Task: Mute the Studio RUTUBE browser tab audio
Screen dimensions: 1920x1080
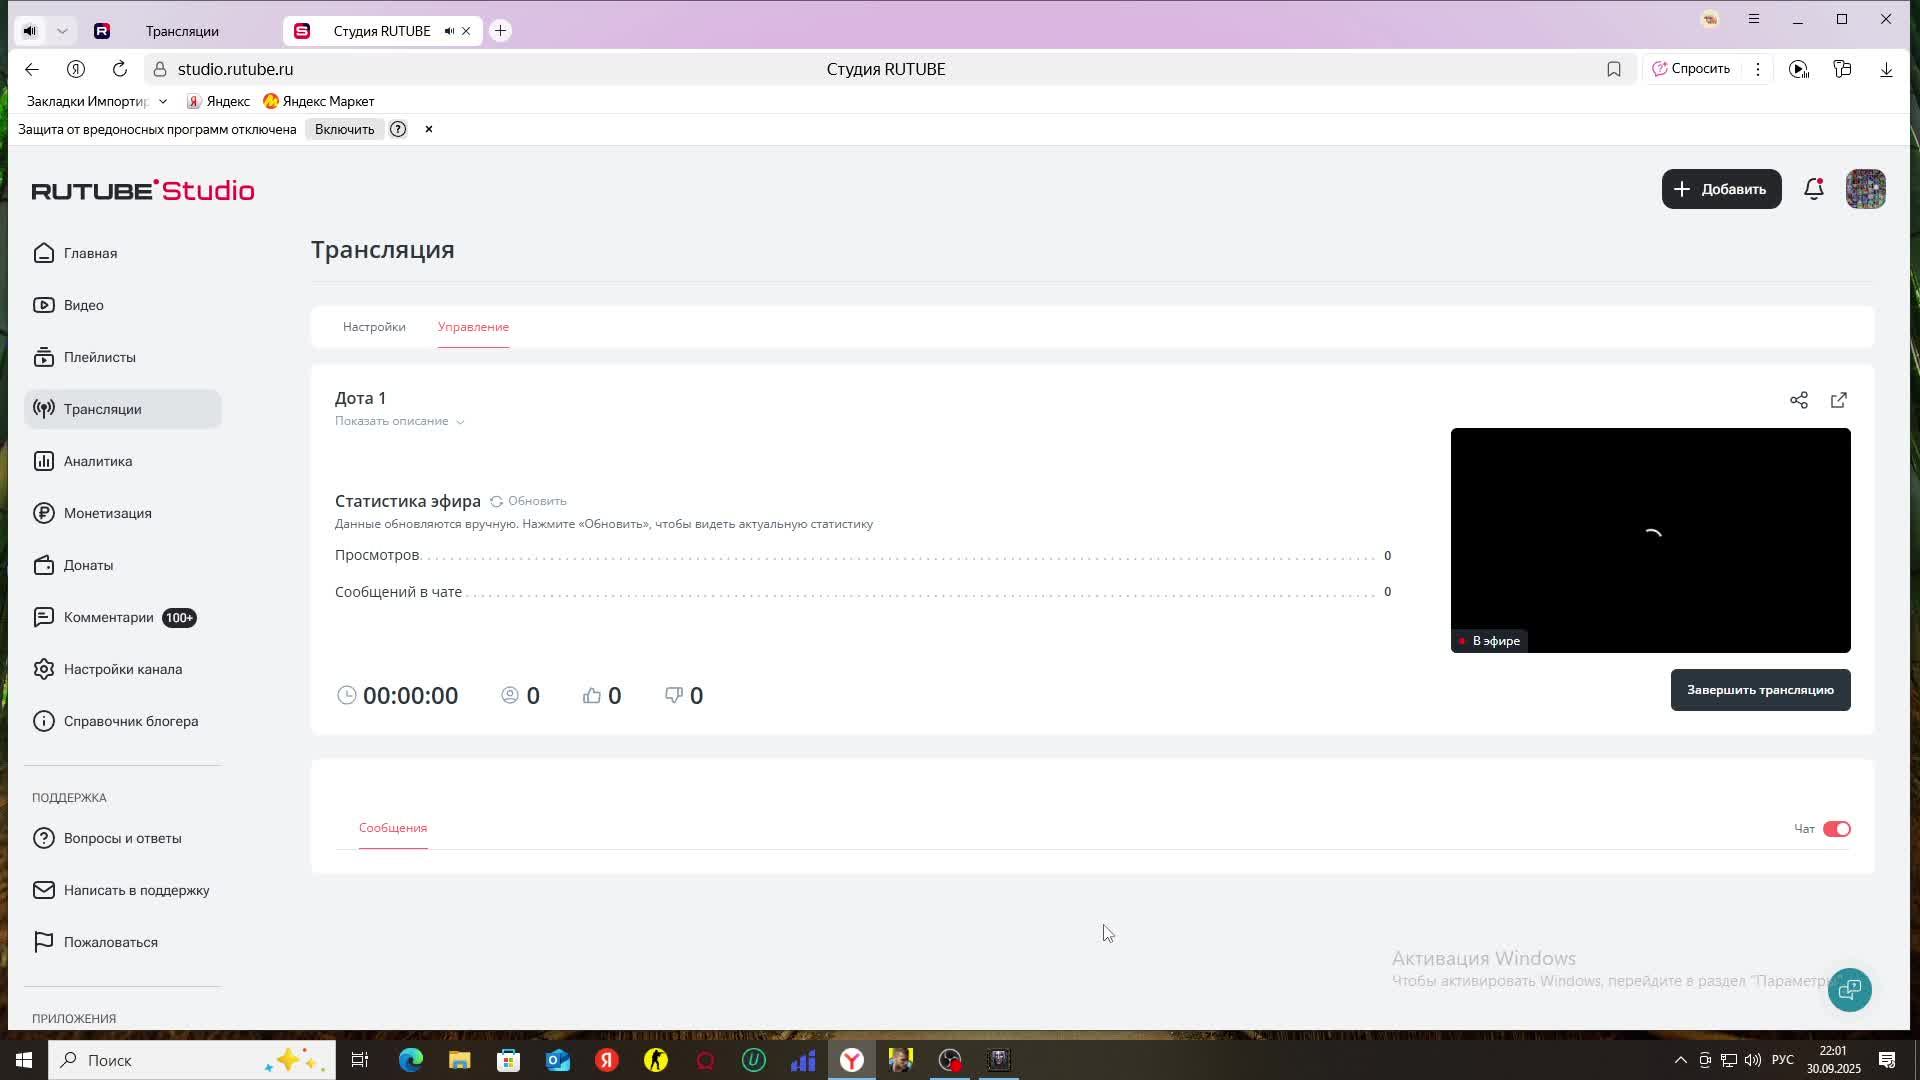Action: [449, 31]
